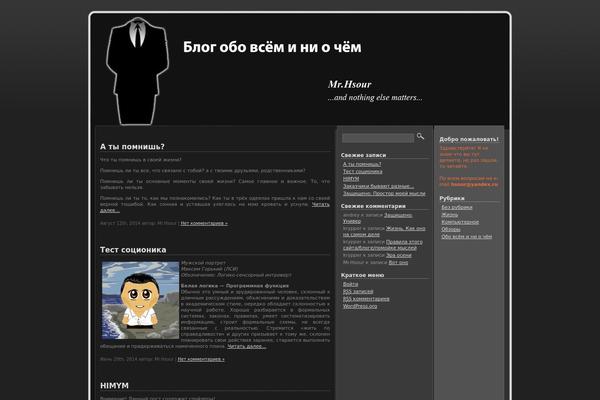Open comment link 'Эра осени'
Screen dimensions: 600x400
coord(399,255)
